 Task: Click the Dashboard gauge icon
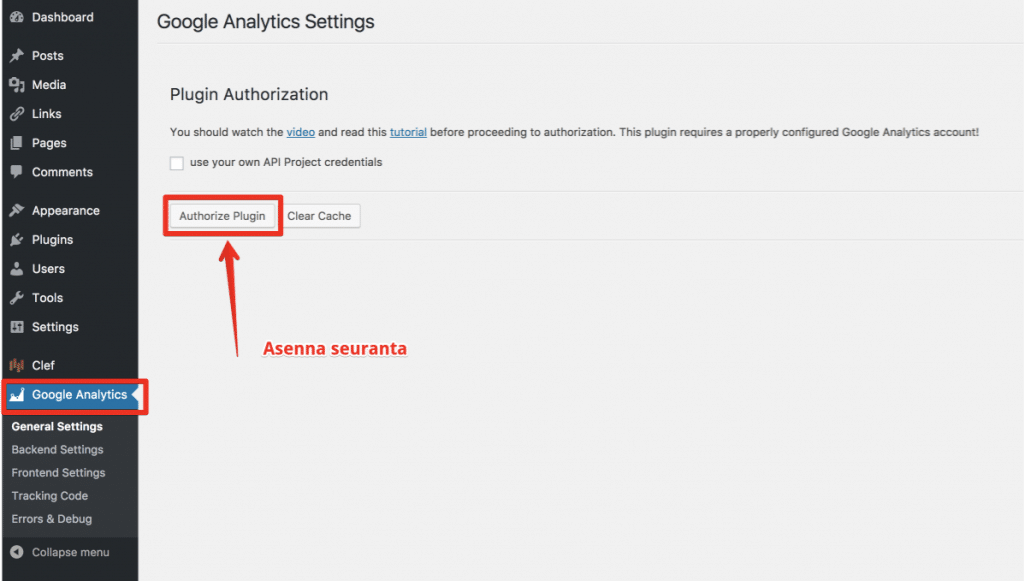click(17, 18)
